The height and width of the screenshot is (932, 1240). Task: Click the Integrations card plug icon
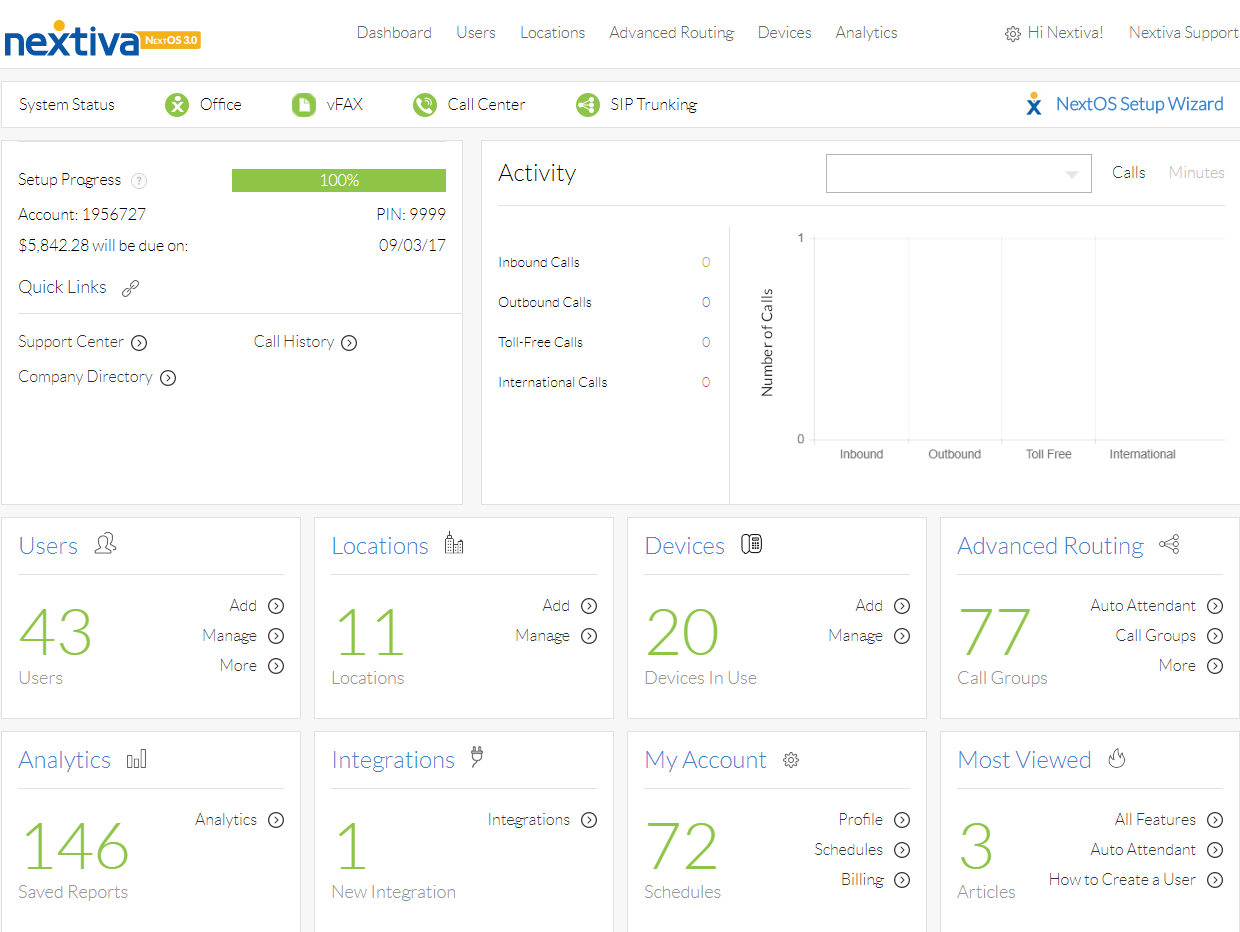pos(477,758)
